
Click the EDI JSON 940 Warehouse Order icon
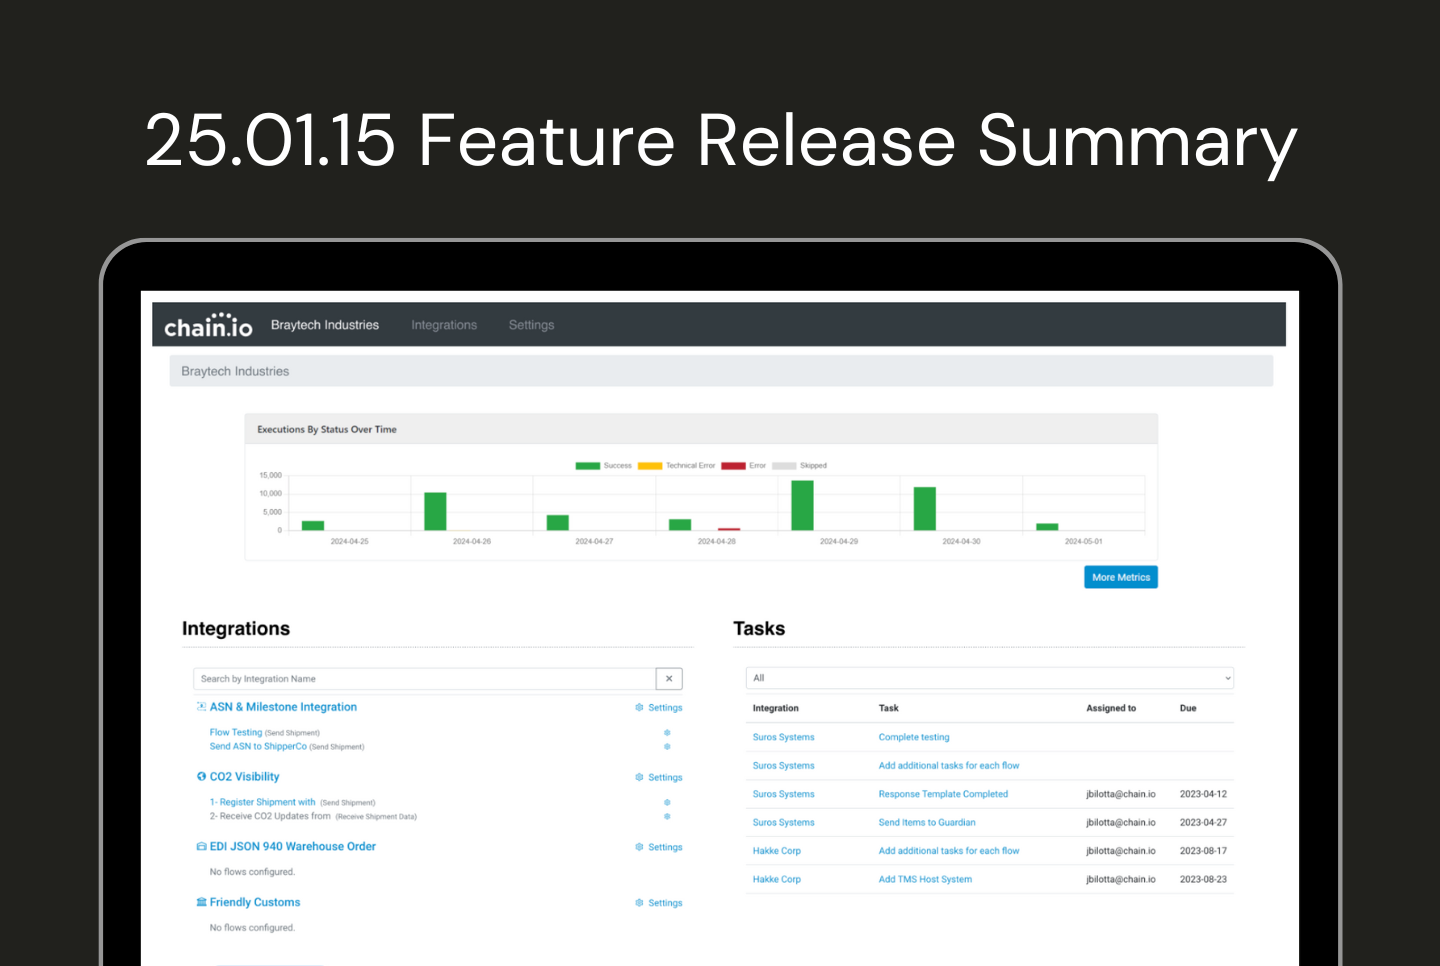[201, 847]
